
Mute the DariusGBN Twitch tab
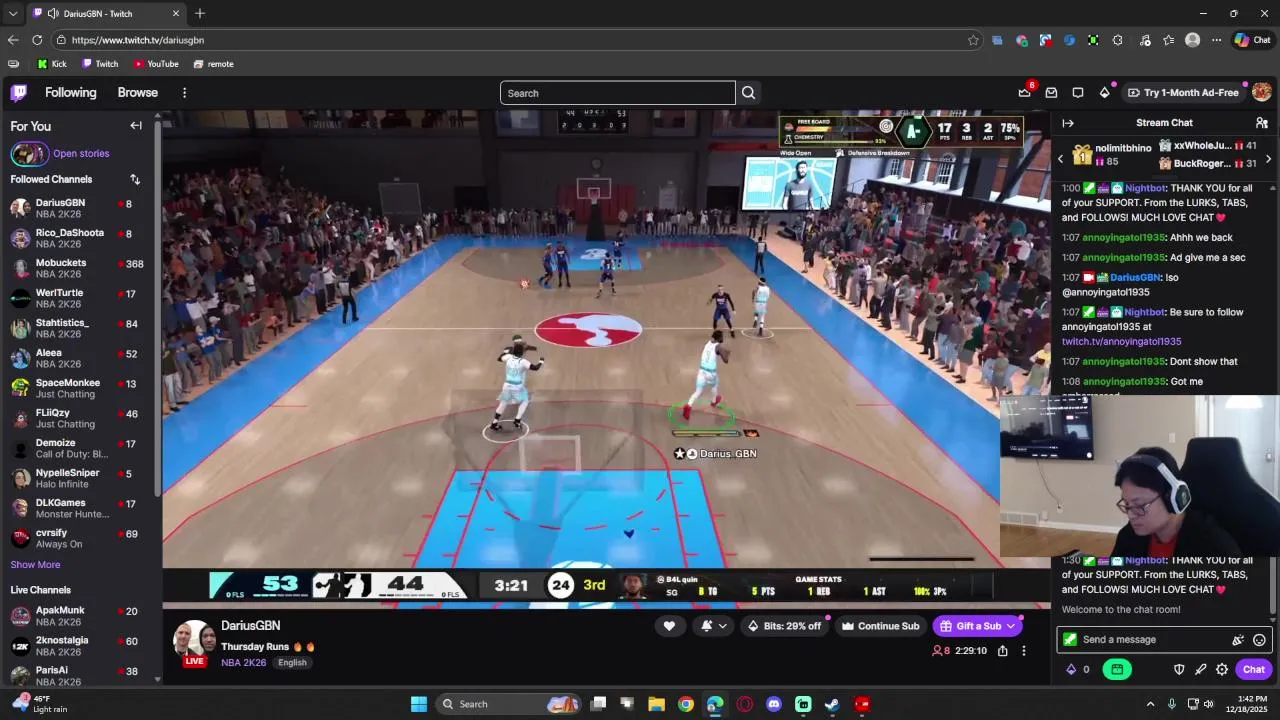[52, 13]
